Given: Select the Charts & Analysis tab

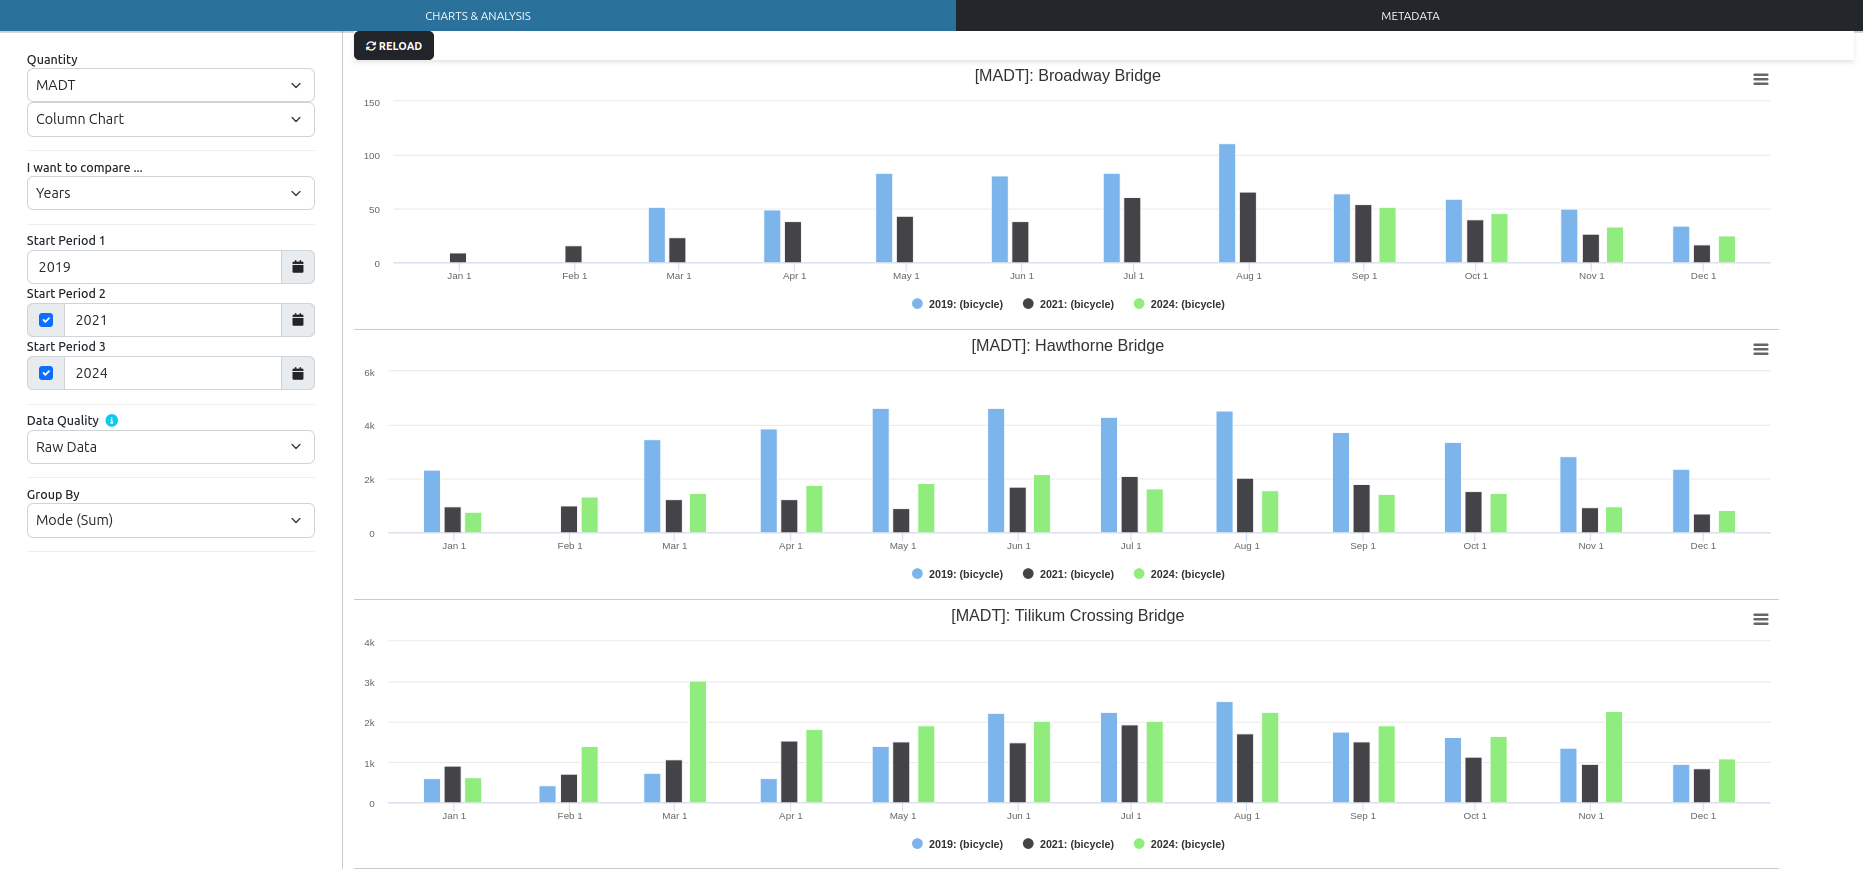Looking at the screenshot, I should tap(477, 16).
